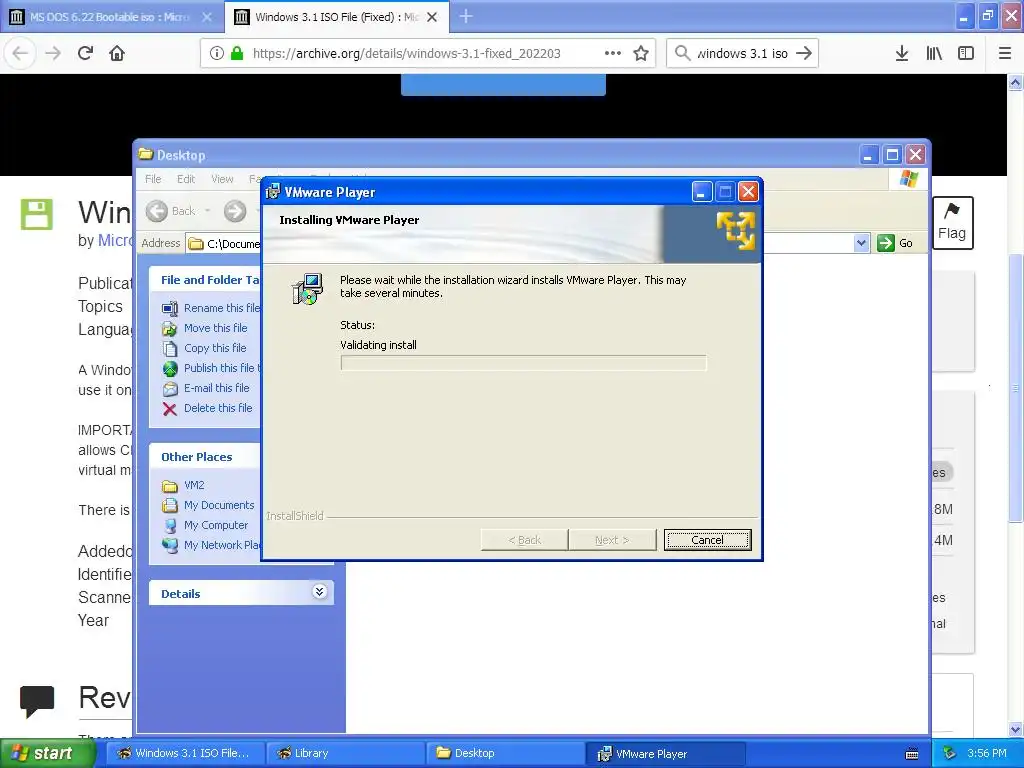
Task: Switch to VMware Player taskbar button
Action: click(x=665, y=754)
